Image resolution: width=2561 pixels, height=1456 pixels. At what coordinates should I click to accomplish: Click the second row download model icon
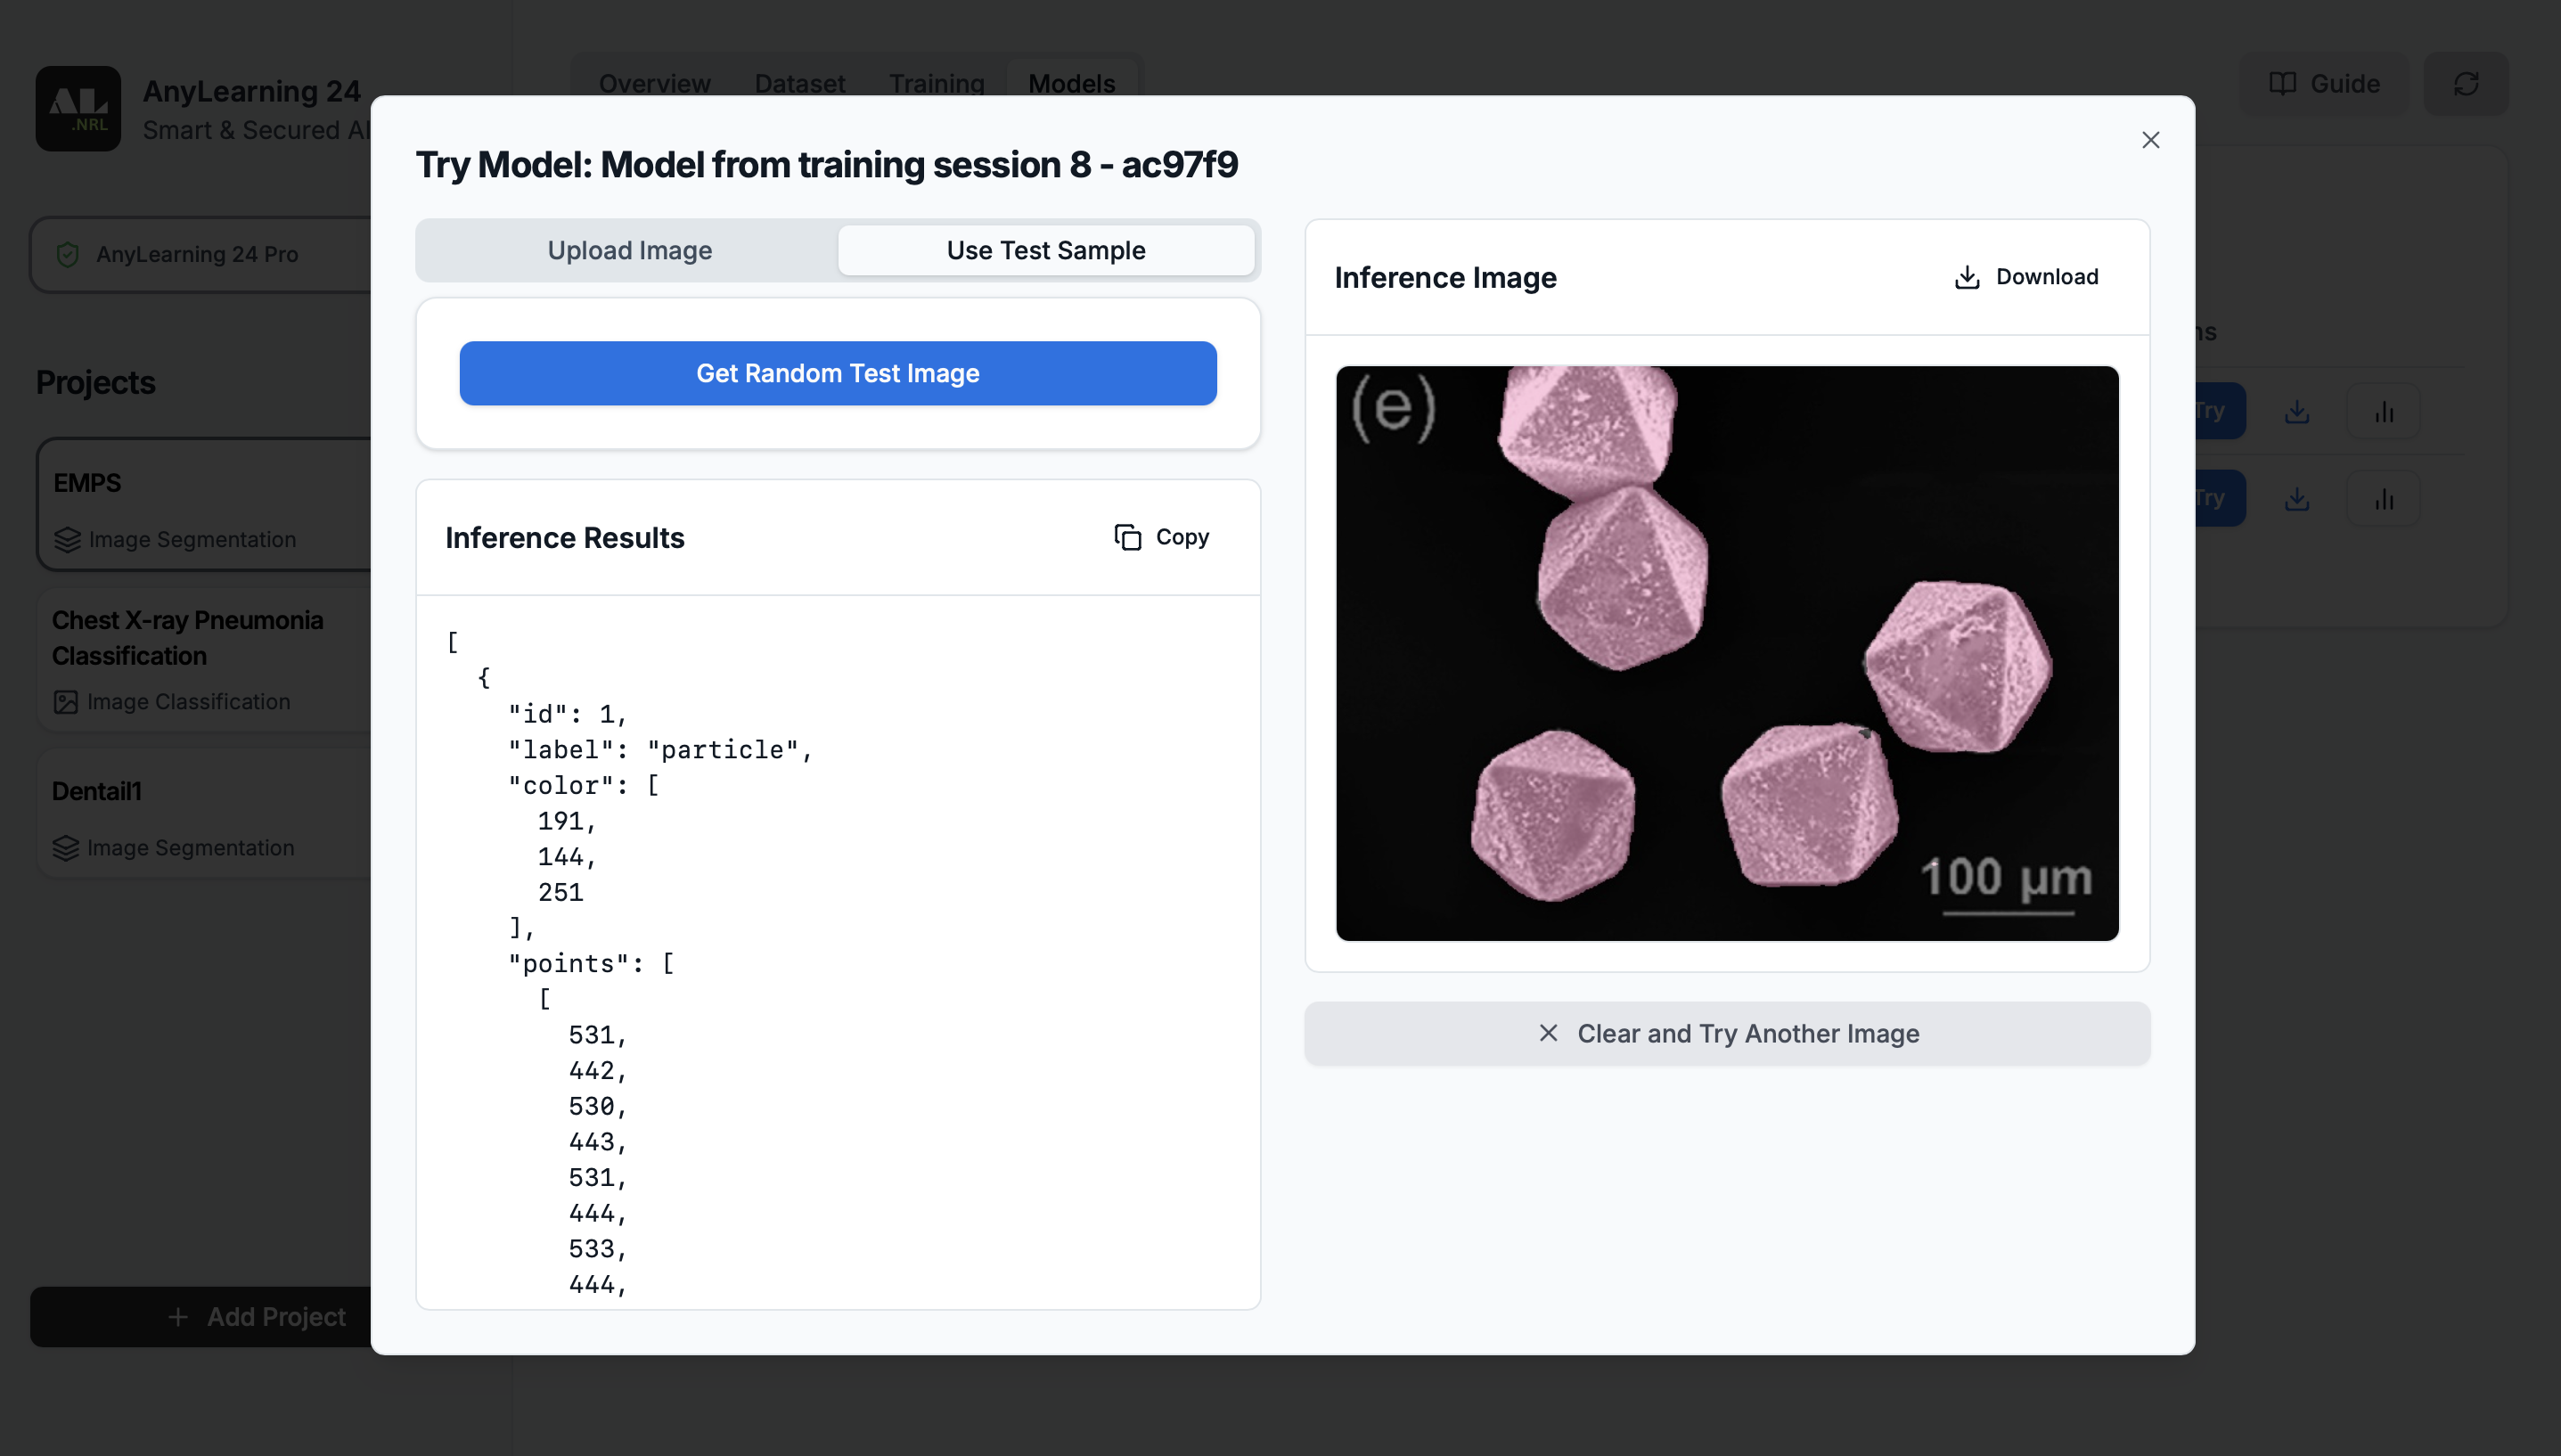pos(2296,498)
